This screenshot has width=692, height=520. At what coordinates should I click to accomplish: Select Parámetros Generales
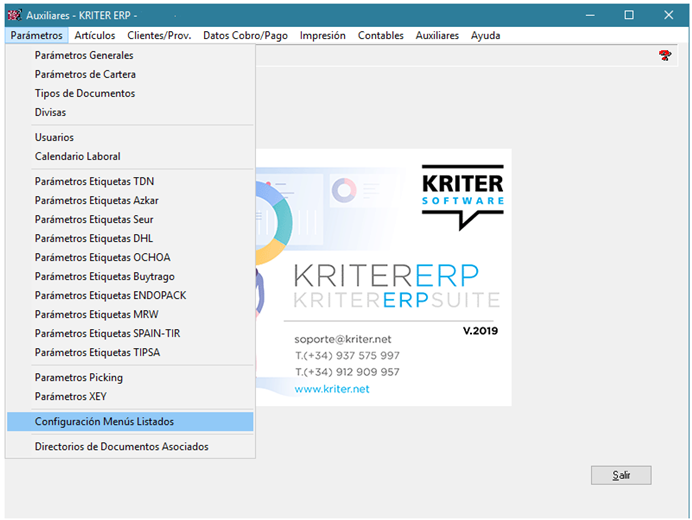(130, 55)
